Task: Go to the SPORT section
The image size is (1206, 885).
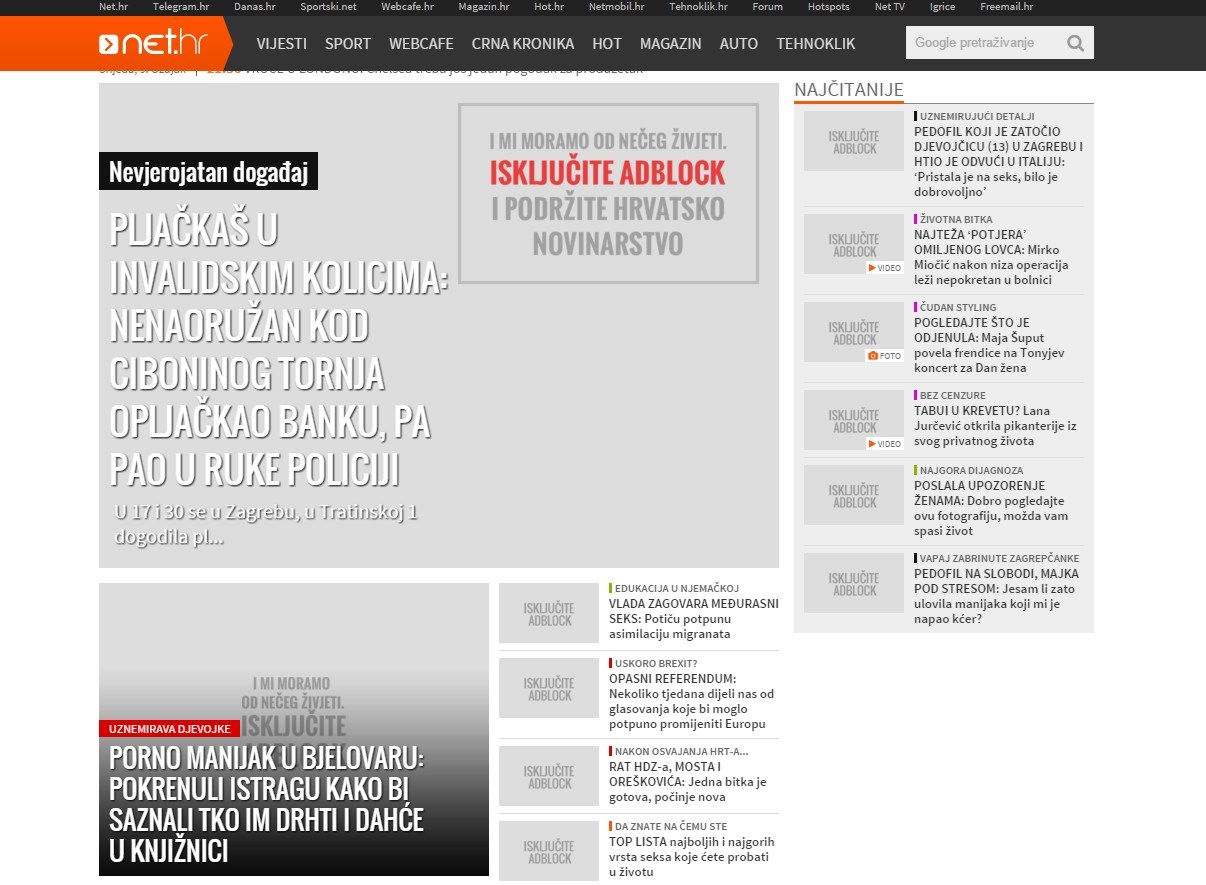Action: (347, 44)
